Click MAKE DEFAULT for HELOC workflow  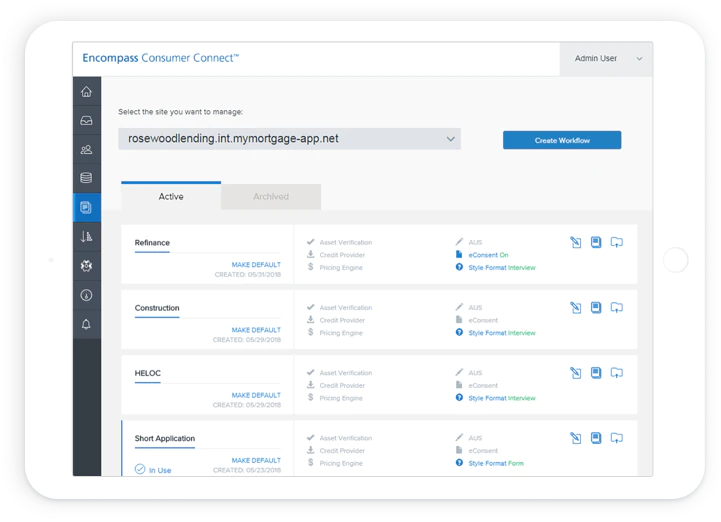coord(256,395)
